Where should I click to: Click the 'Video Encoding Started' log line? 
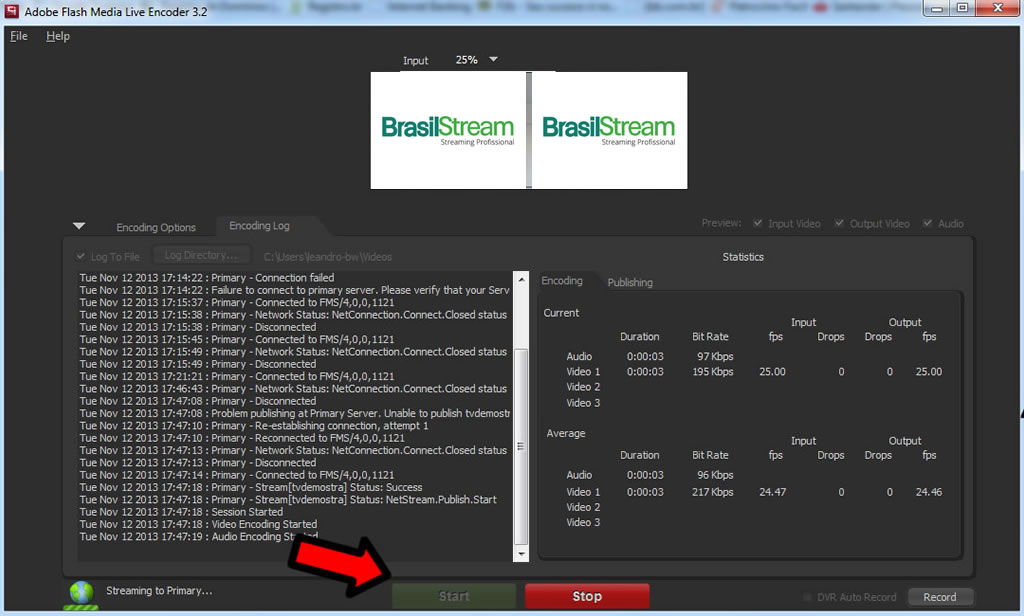(199, 525)
